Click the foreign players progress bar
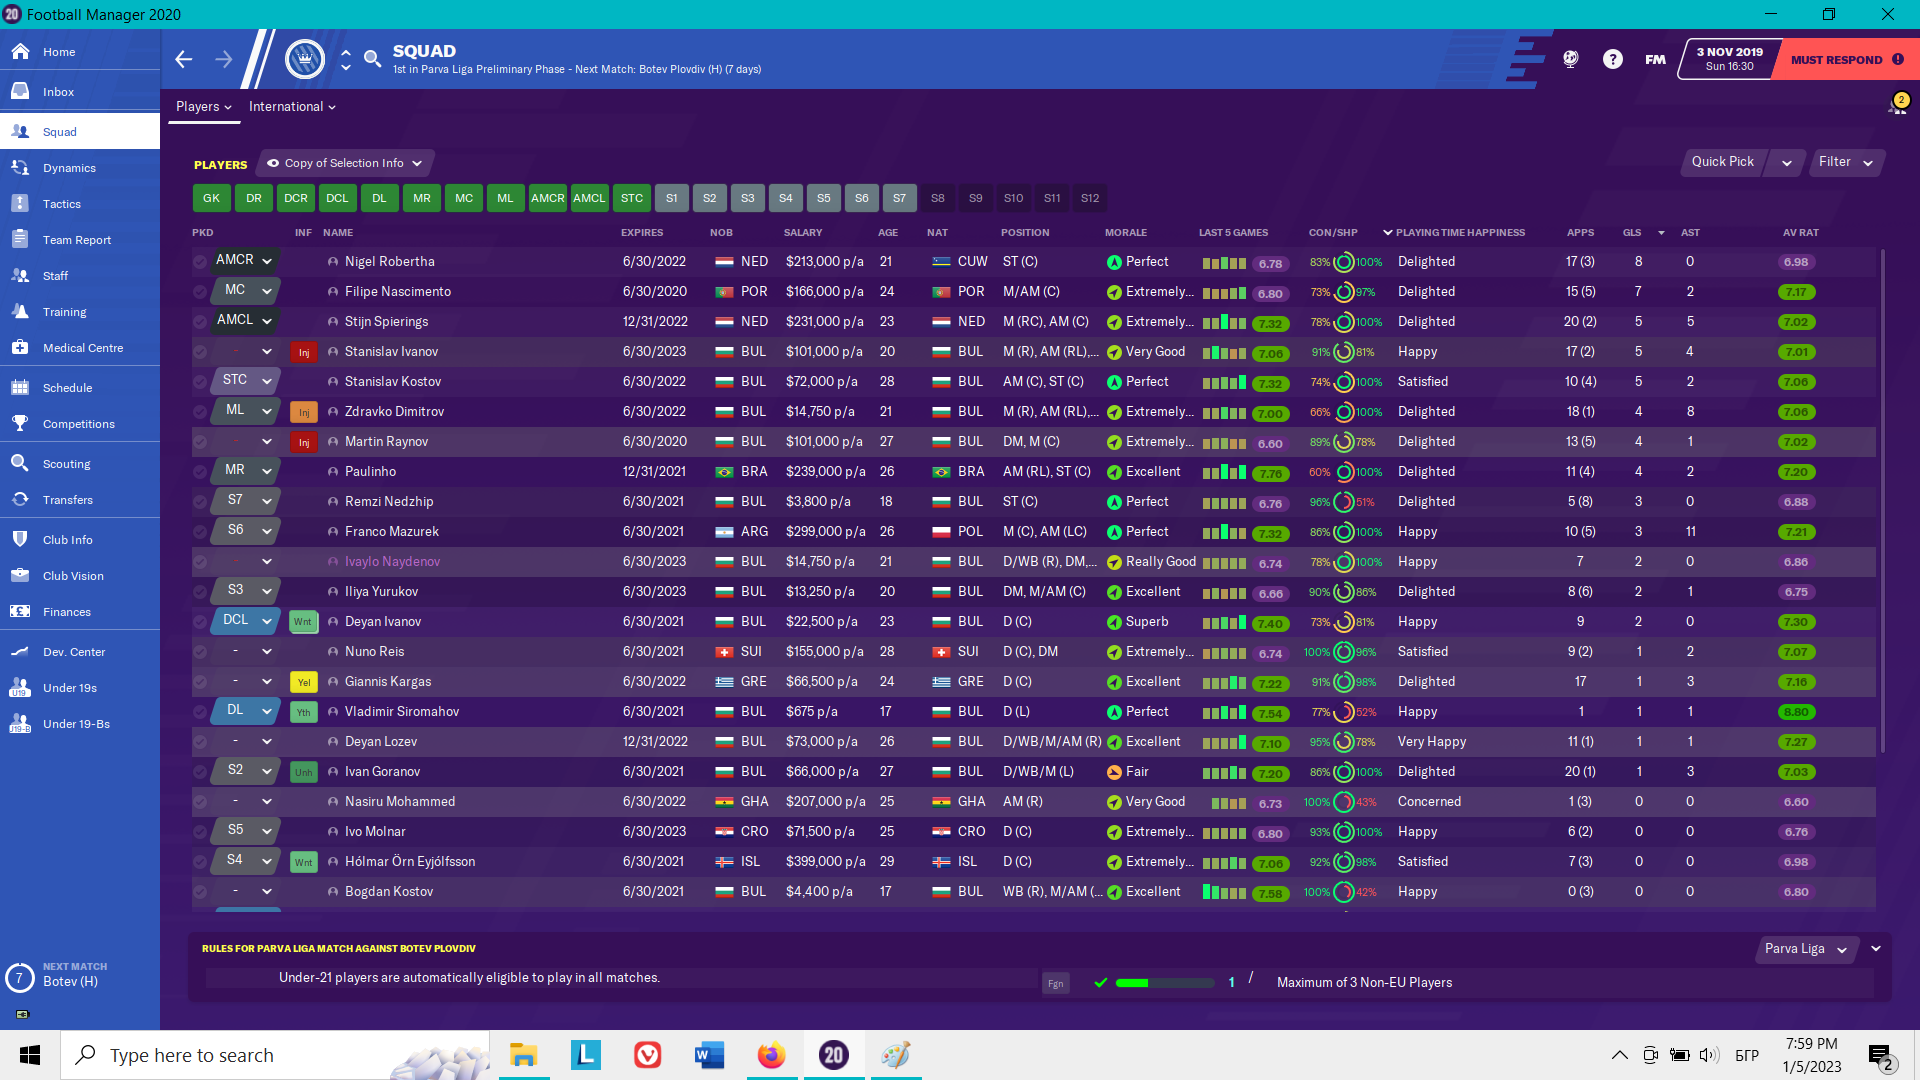This screenshot has height=1080, width=1920. (1164, 983)
